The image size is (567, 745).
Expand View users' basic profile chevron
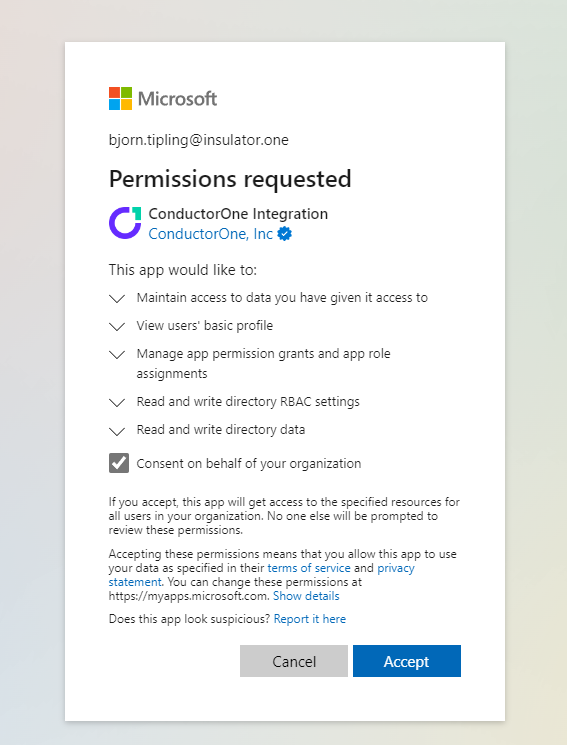pos(117,326)
